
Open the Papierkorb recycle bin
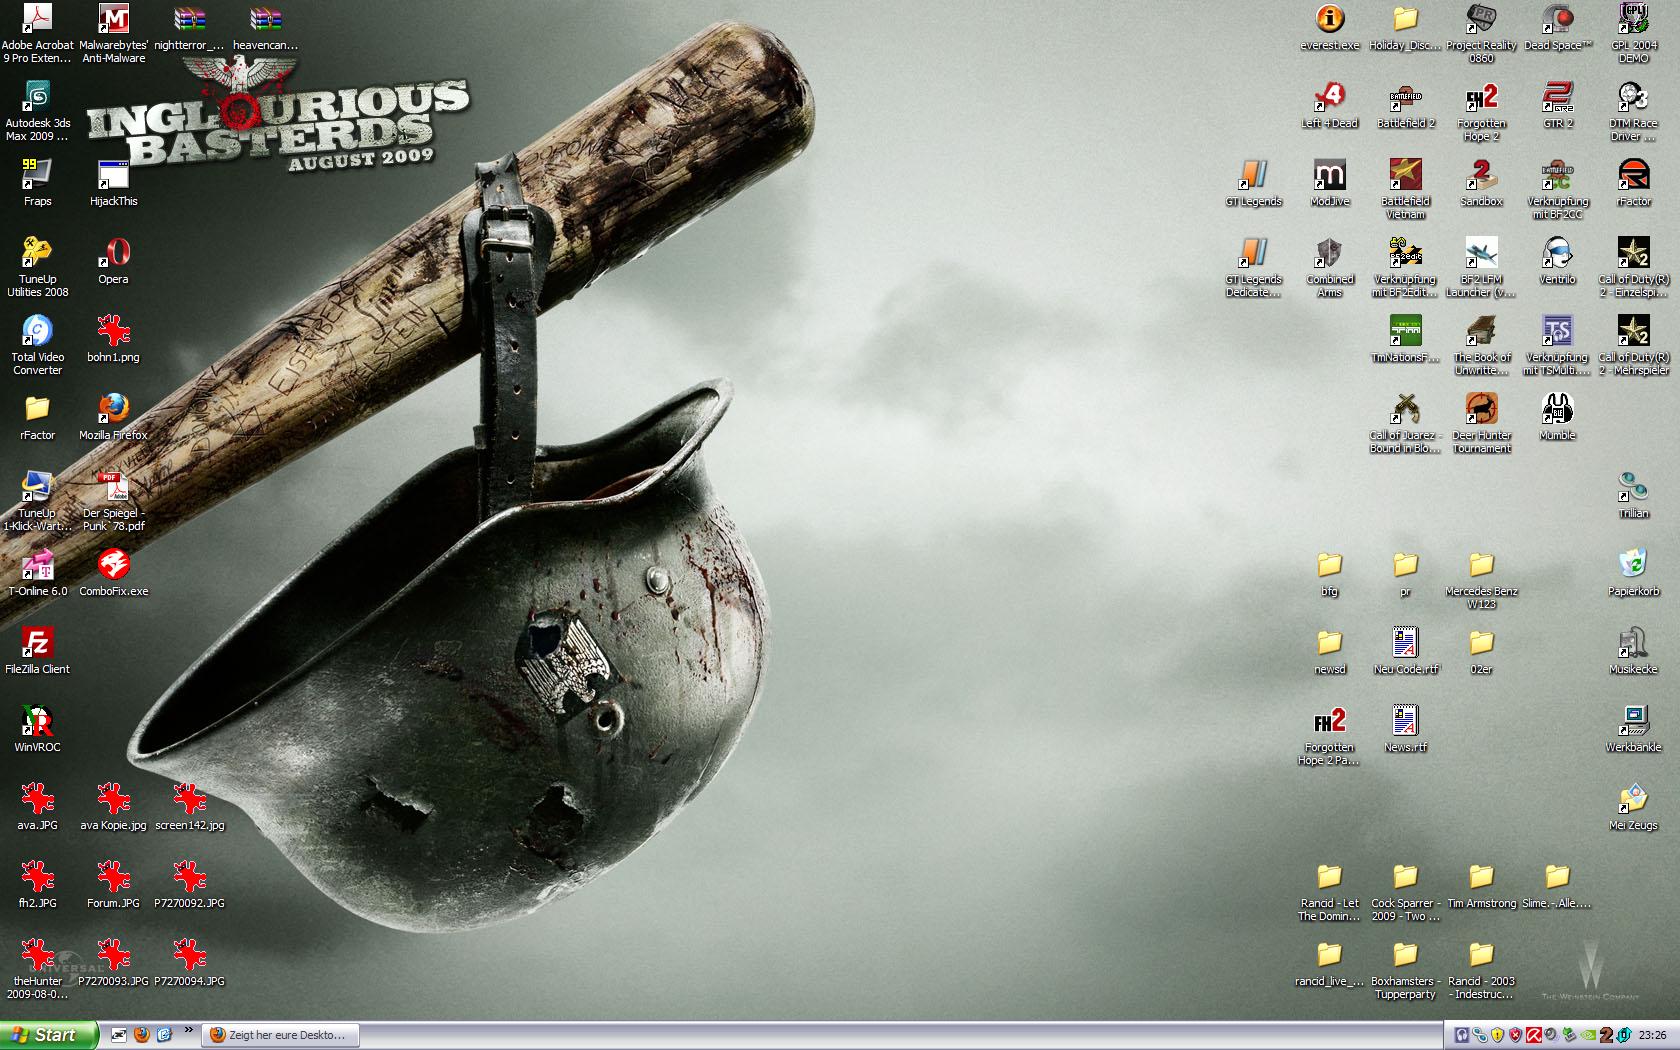pyautogui.click(x=1633, y=573)
